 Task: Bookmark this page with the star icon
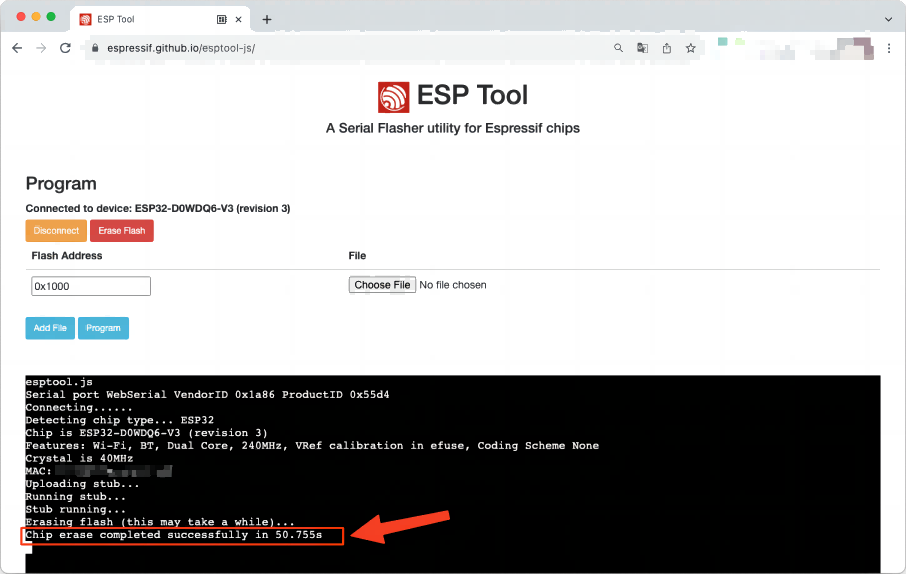[x=690, y=48]
